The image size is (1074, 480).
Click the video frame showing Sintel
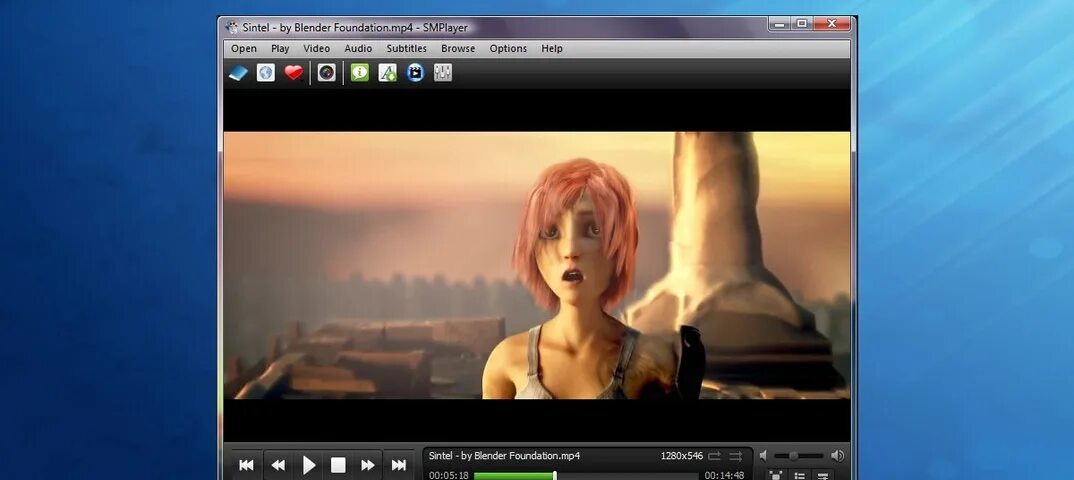pyautogui.click(x=537, y=265)
